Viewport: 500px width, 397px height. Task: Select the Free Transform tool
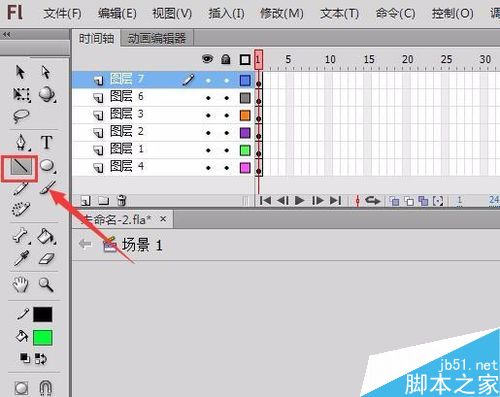[21, 95]
